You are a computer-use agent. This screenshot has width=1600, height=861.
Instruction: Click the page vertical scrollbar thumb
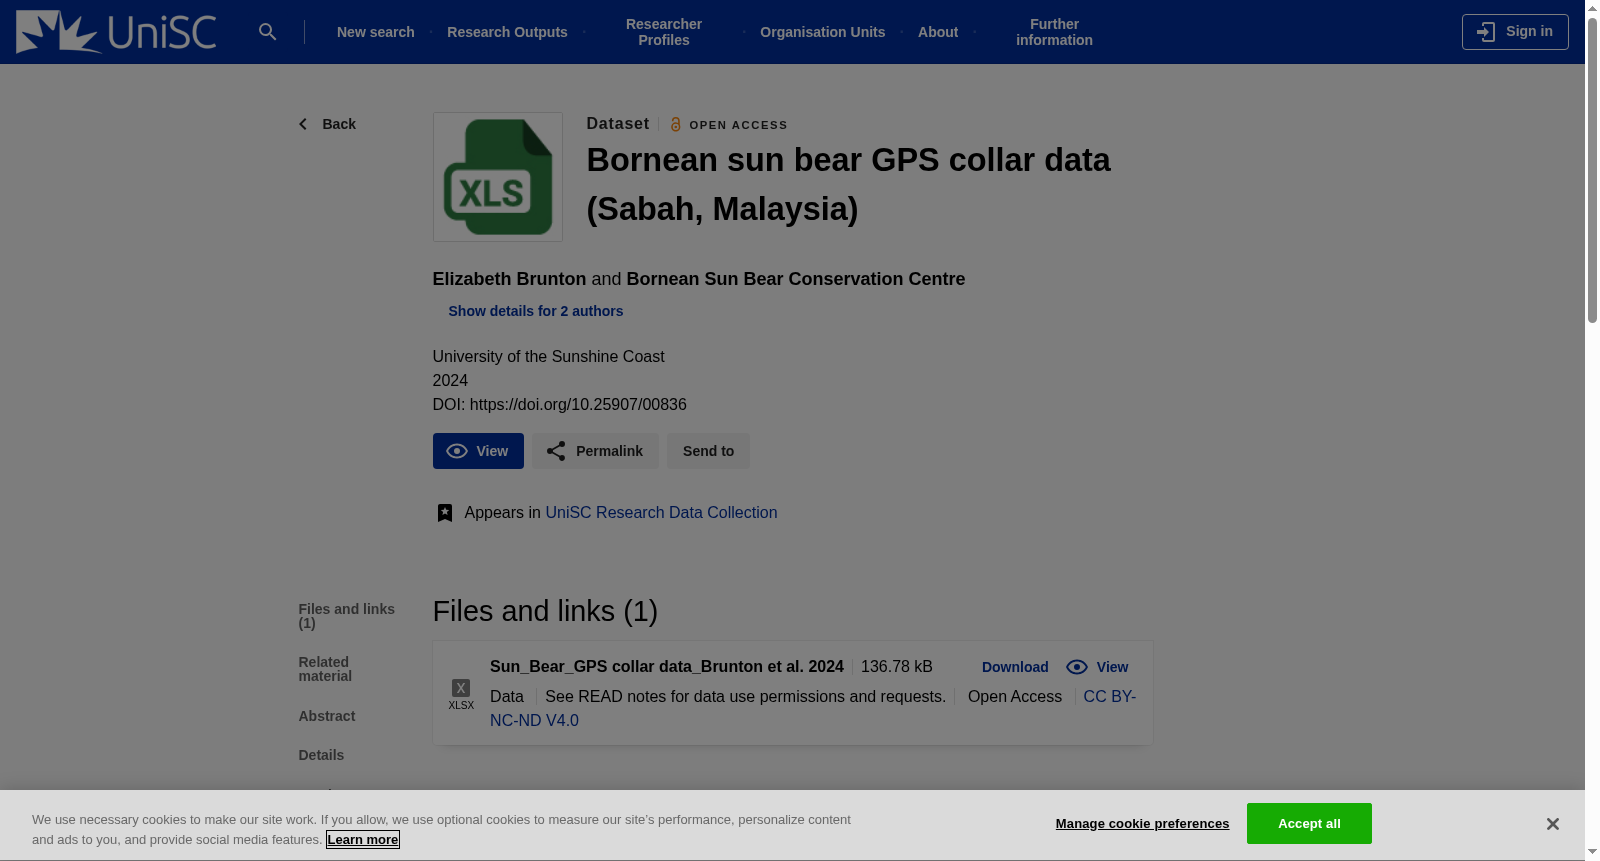click(1592, 170)
